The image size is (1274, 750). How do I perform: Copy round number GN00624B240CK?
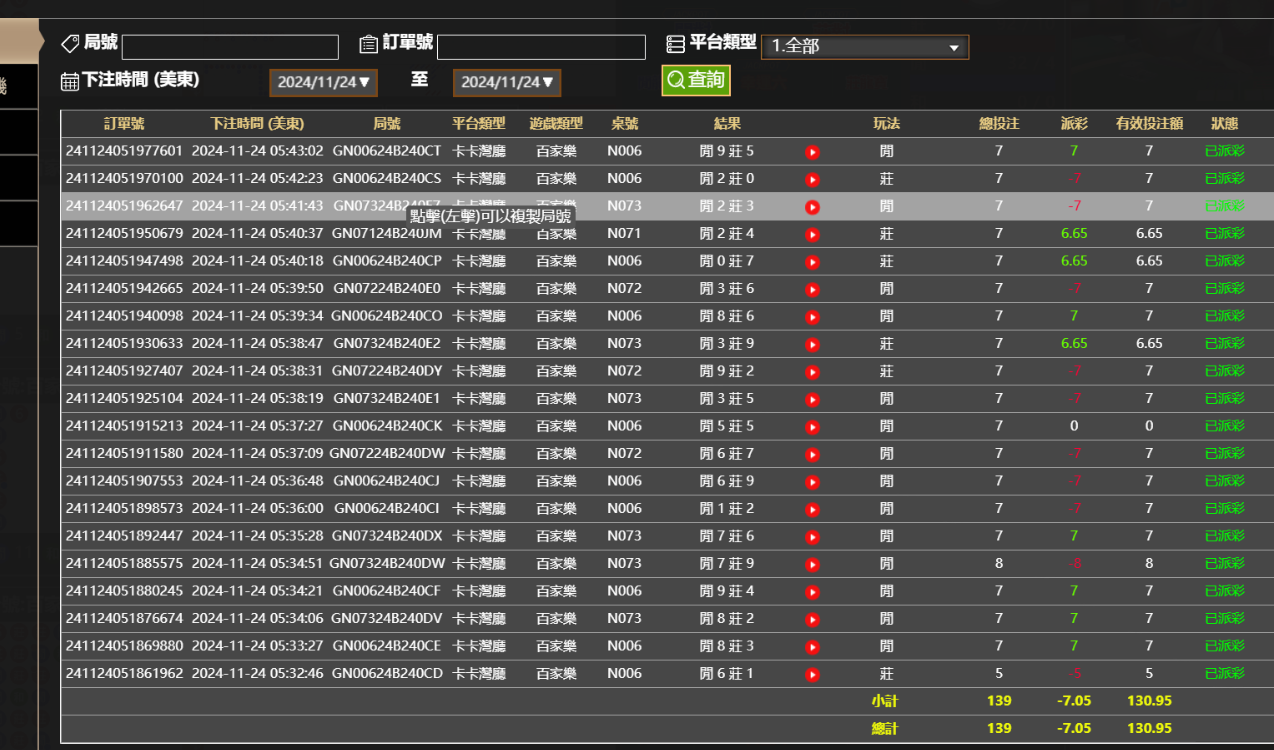pos(386,426)
